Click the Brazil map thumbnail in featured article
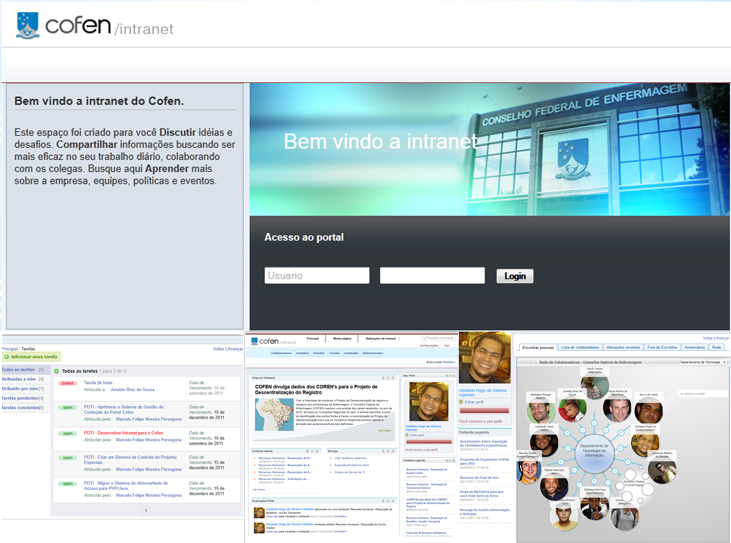The width and height of the screenshot is (731, 543). [274, 414]
